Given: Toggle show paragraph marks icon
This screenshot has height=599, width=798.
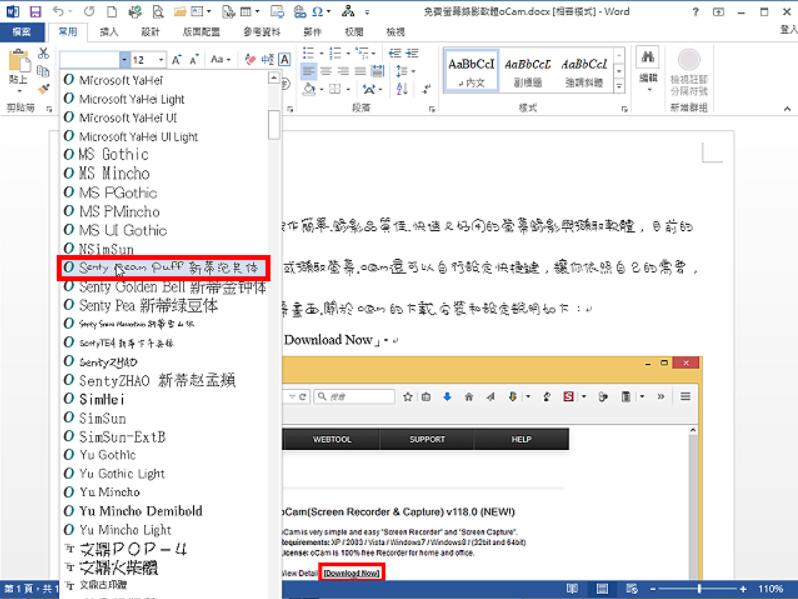Looking at the screenshot, I should [x=426, y=89].
